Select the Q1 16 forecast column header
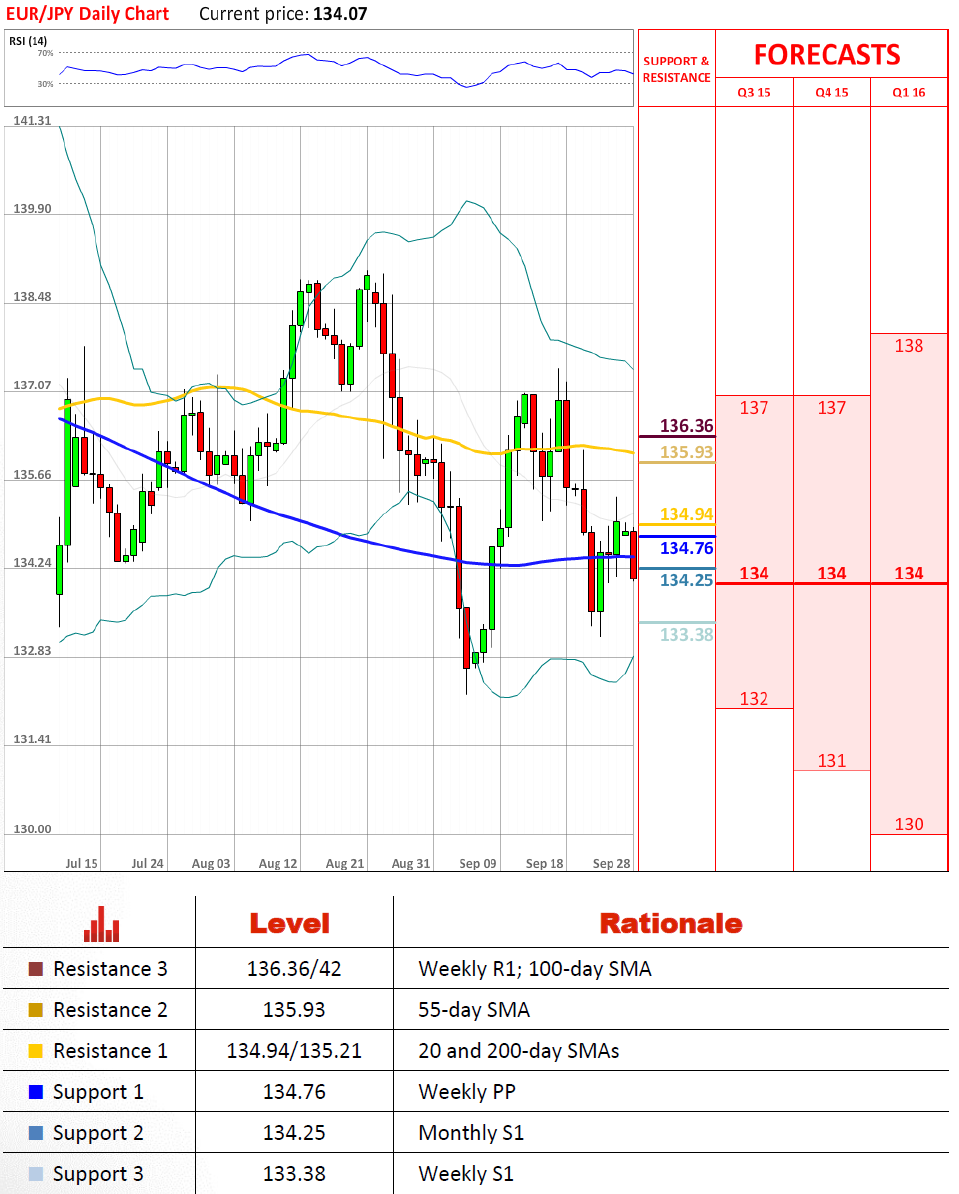 pos(909,92)
